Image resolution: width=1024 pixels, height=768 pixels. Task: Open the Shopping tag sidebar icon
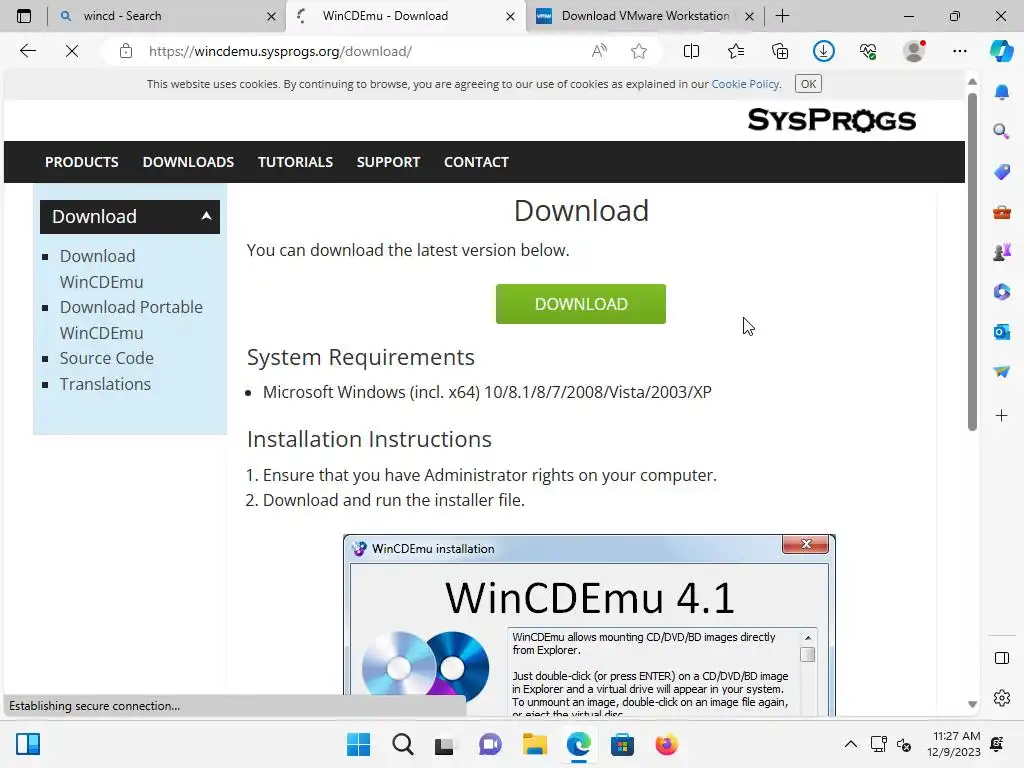tap(1002, 172)
